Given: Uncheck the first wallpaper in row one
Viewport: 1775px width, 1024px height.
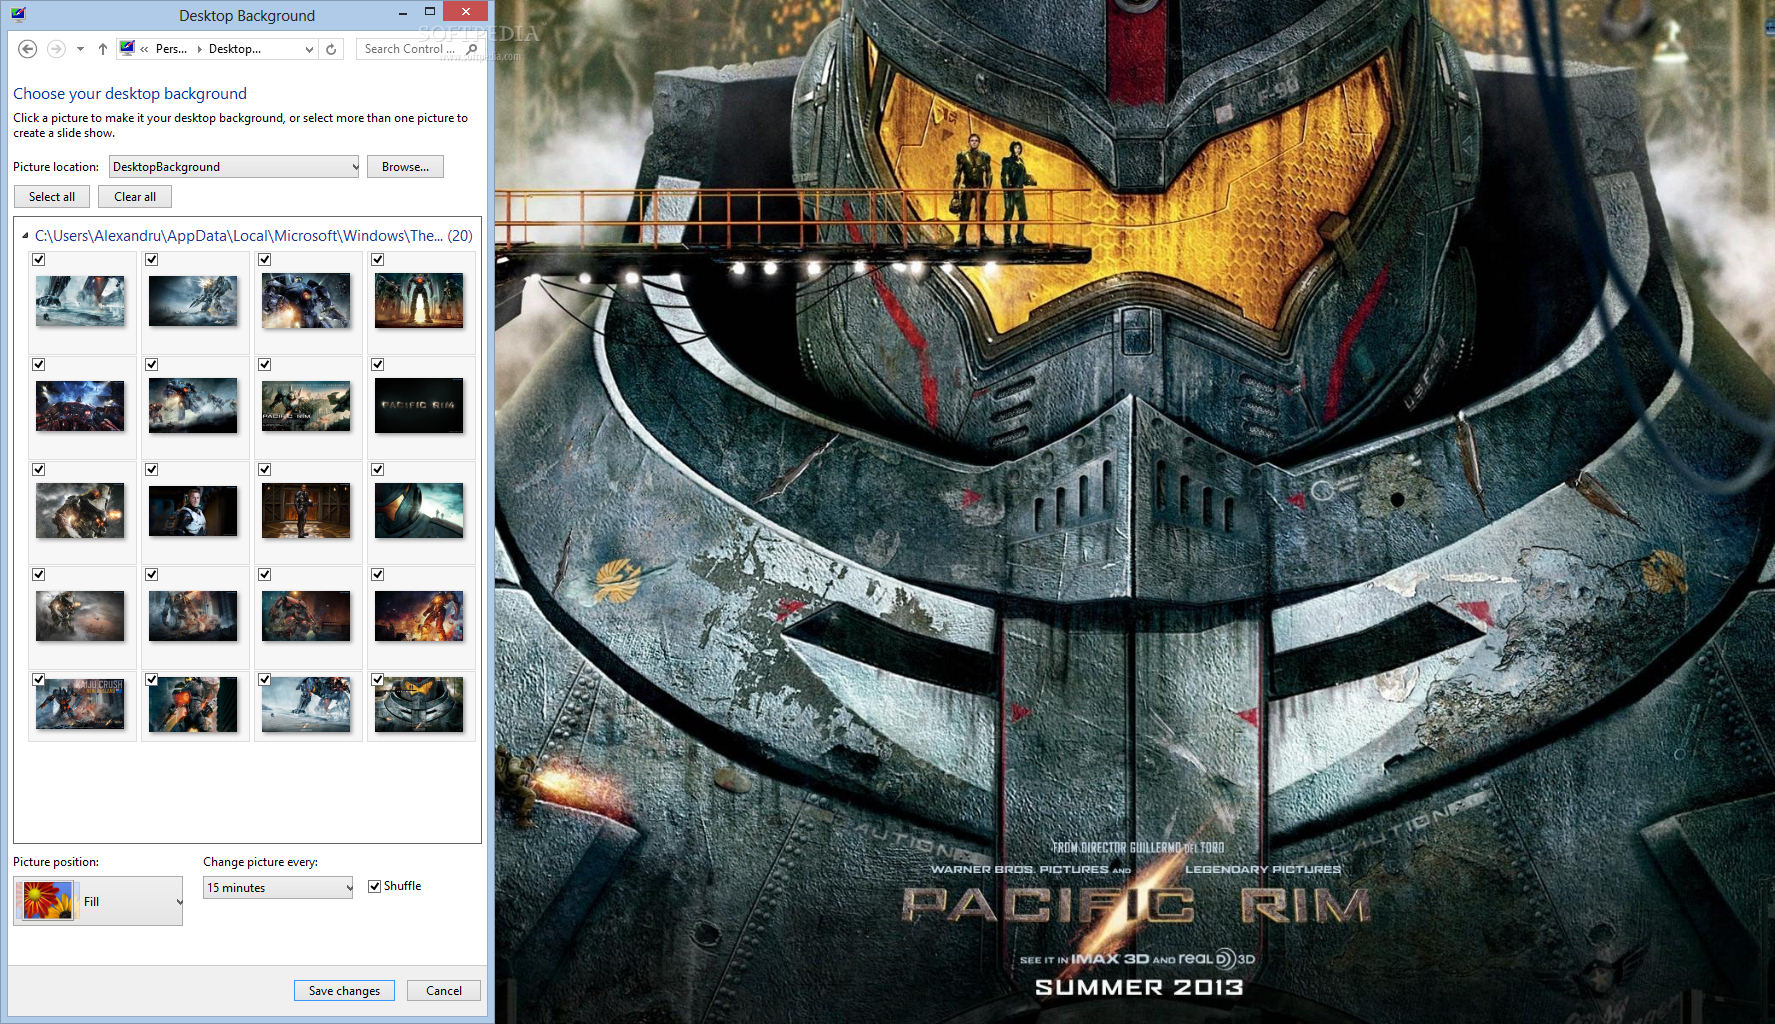Looking at the screenshot, I should (x=39, y=260).
